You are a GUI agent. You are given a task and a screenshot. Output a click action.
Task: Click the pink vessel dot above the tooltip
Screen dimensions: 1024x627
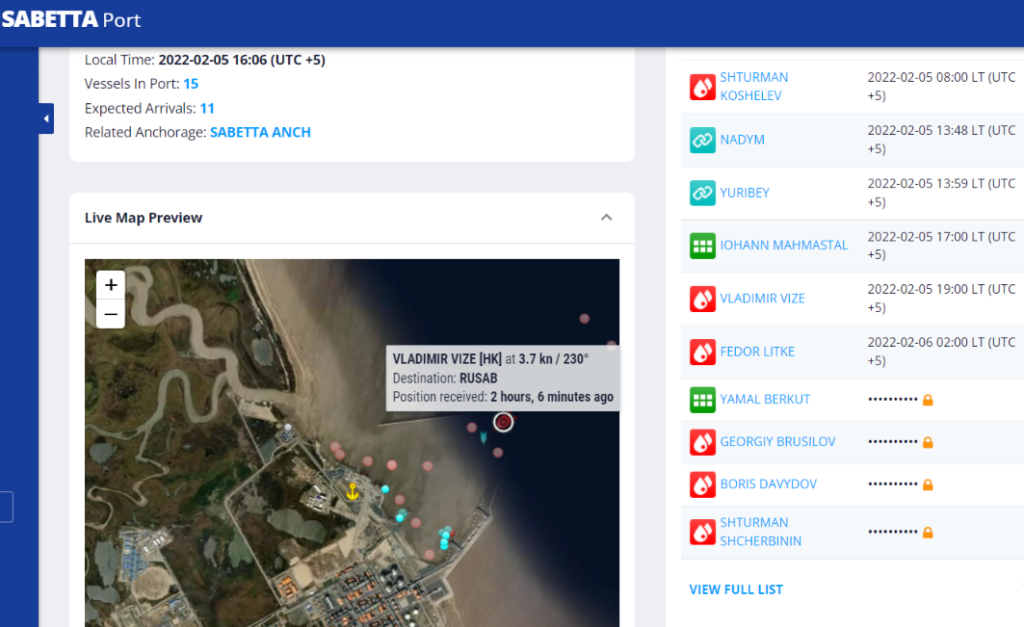click(584, 319)
